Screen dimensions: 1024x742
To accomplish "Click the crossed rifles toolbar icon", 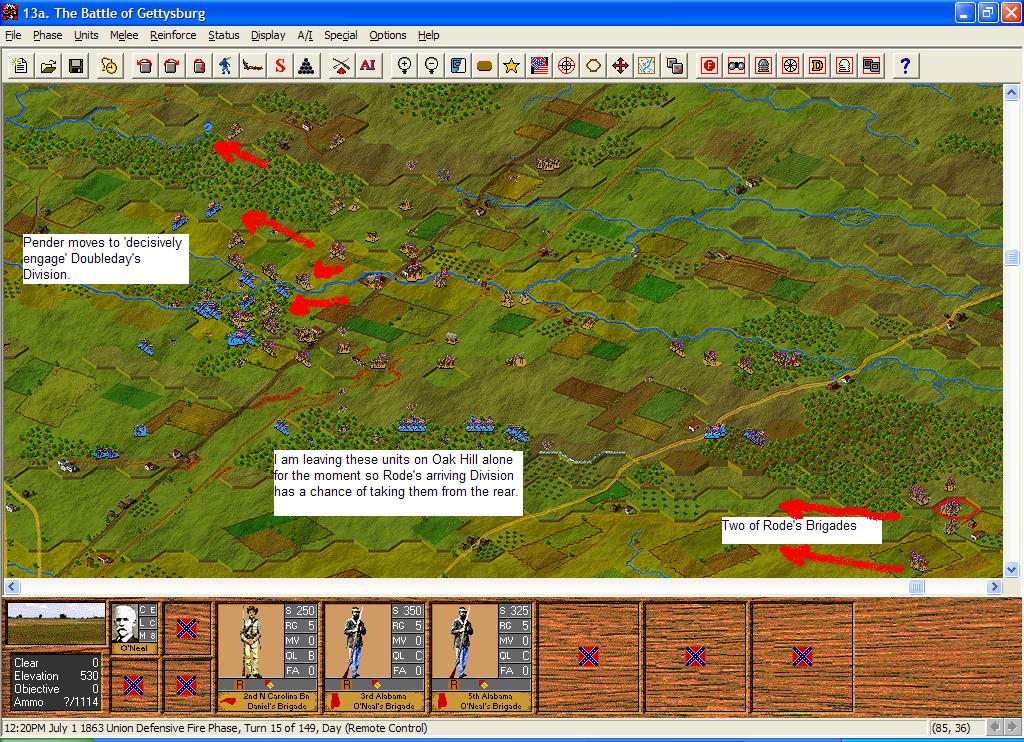I will coord(340,65).
